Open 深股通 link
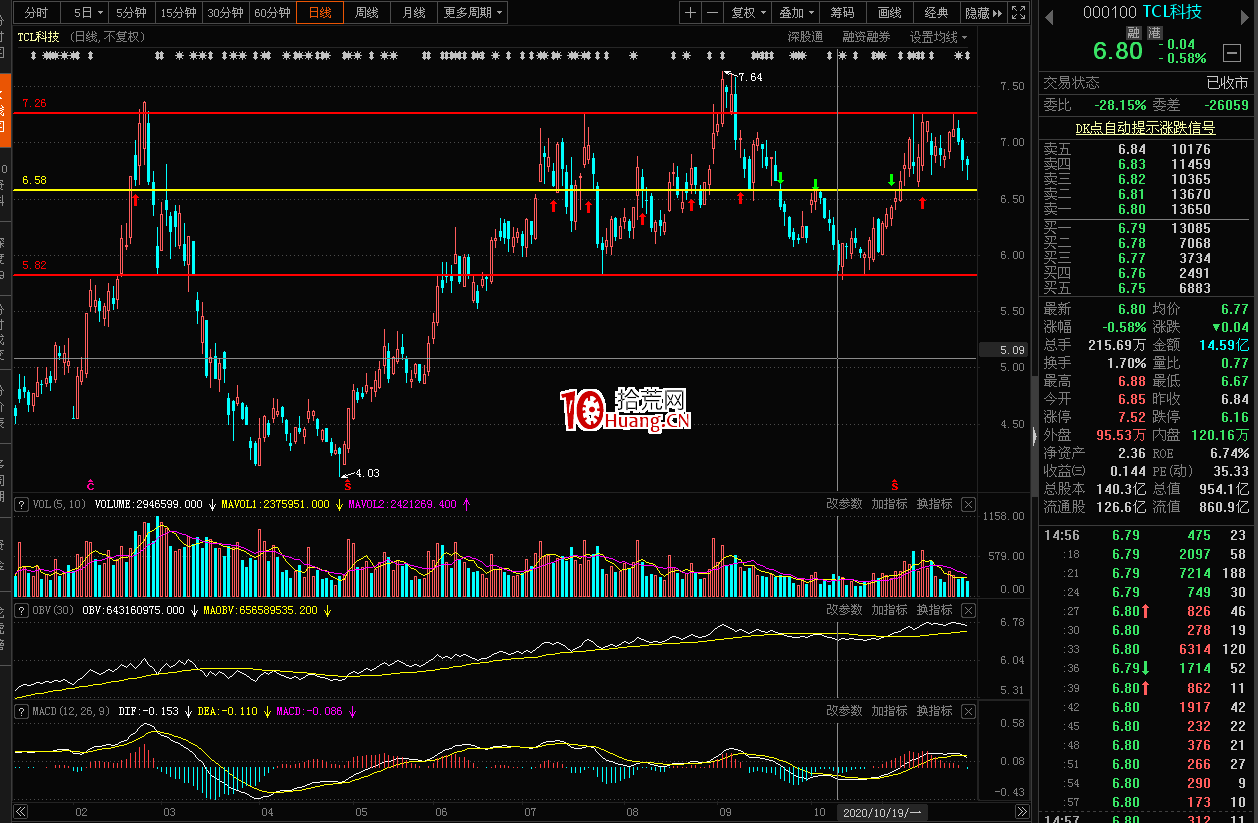Image resolution: width=1258 pixels, height=823 pixels. pos(805,37)
